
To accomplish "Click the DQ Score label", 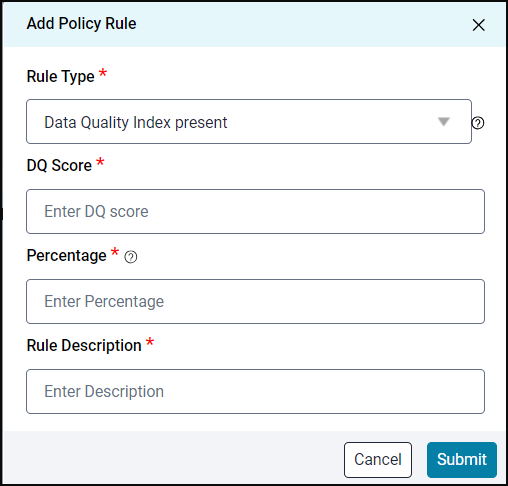I will 59,165.
